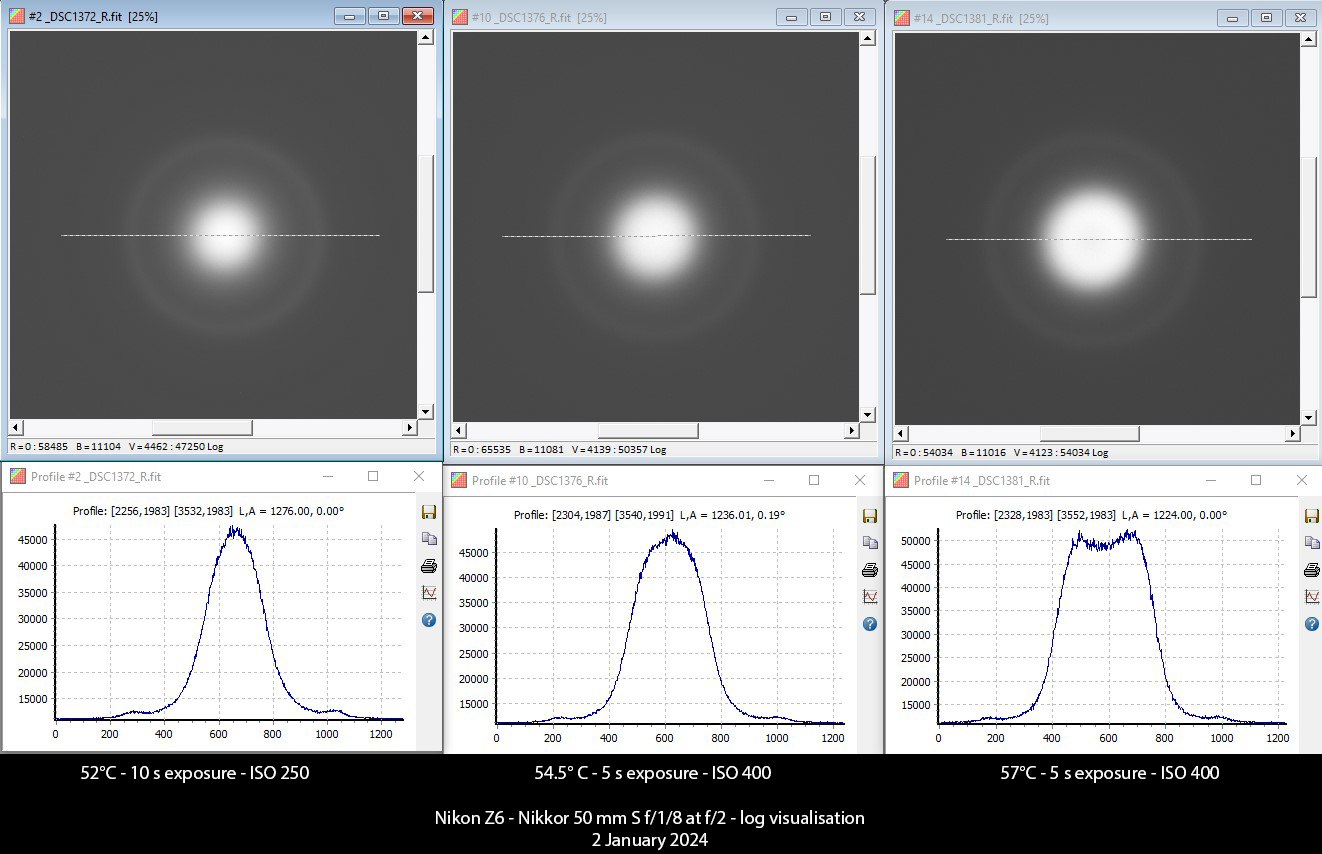Screen dimensions: 1322x854
Task: Minimize the #14 _DSC1381_R.fit image window
Action: tap(1233, 18)
